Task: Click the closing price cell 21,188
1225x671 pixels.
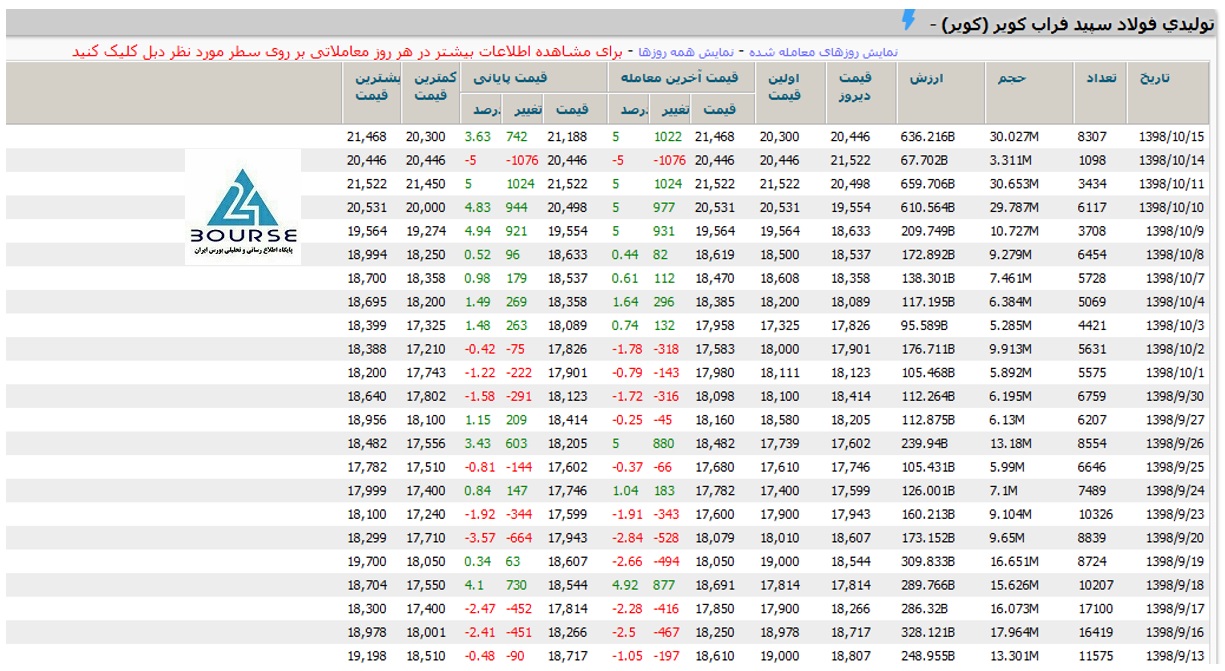Action: click(x=567, y=137)
